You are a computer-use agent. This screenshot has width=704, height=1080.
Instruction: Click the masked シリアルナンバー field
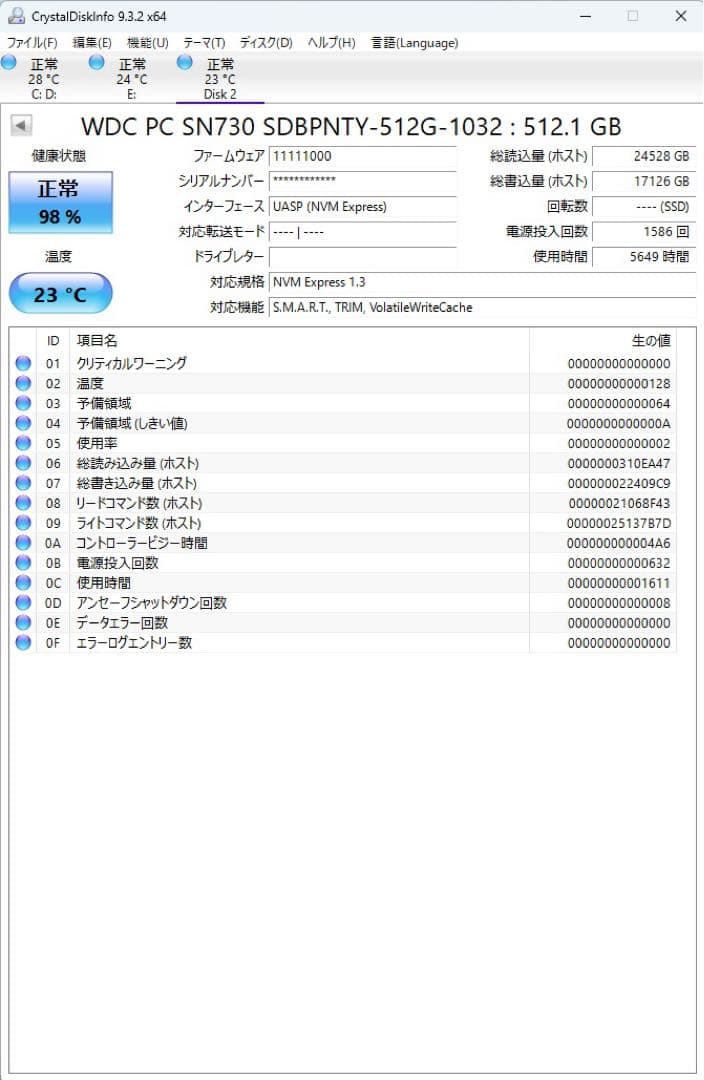click(x=362, y=181)
